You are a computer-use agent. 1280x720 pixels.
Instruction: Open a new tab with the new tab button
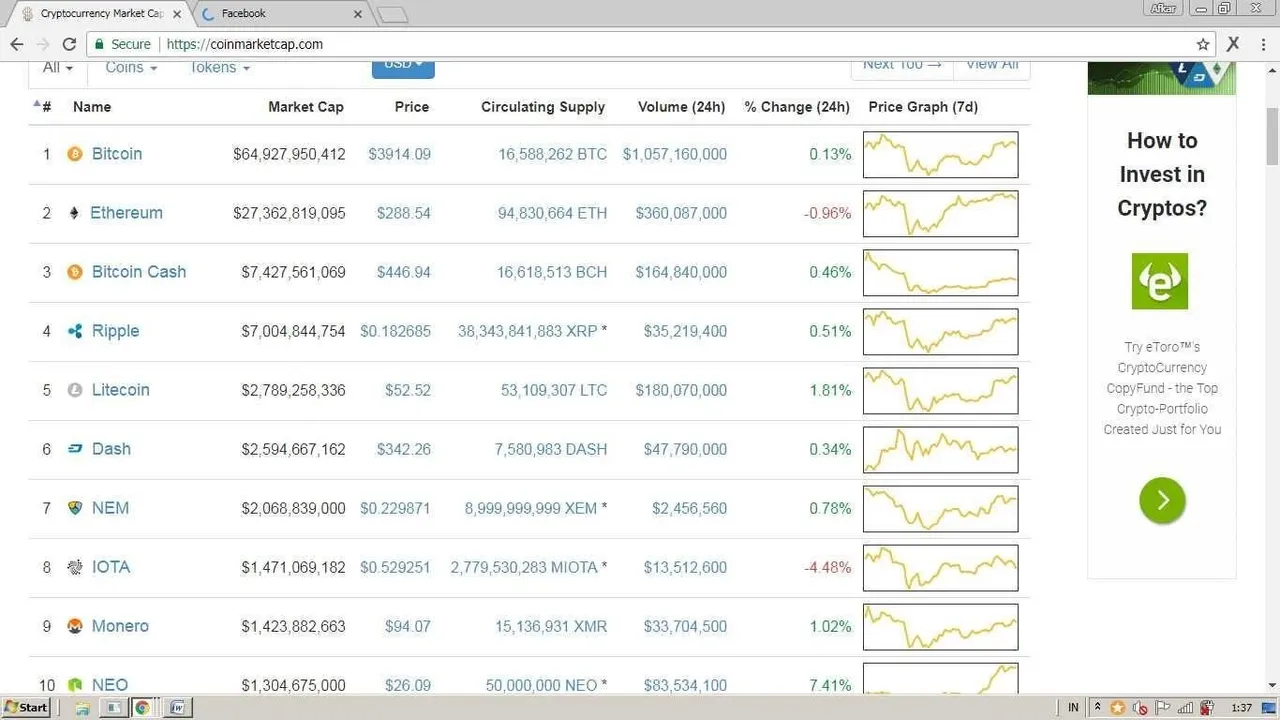click(393, 14)
